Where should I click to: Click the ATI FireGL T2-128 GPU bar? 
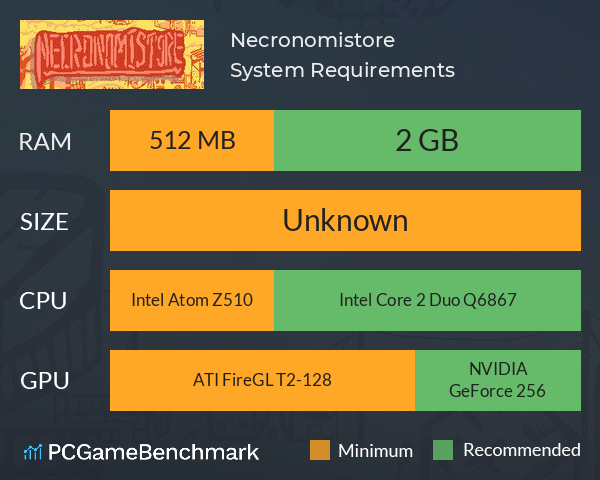262,380
